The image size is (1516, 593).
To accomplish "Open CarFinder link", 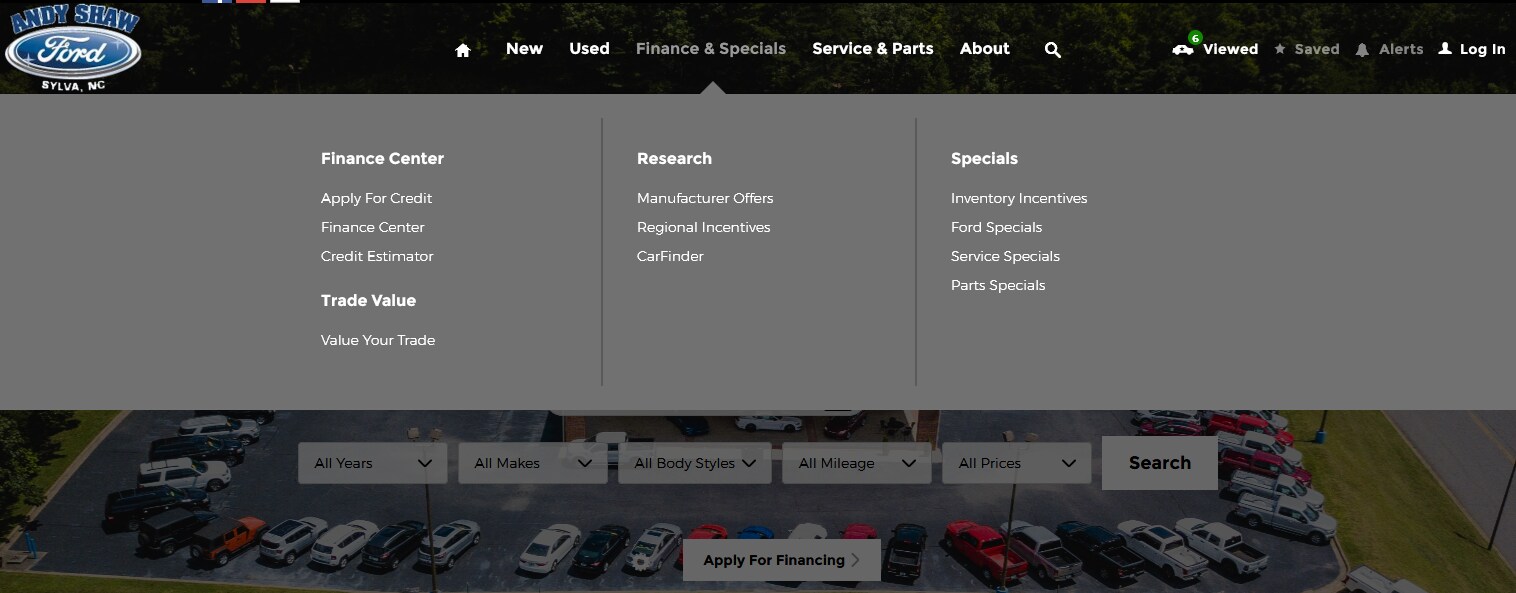I will point(670,256).
